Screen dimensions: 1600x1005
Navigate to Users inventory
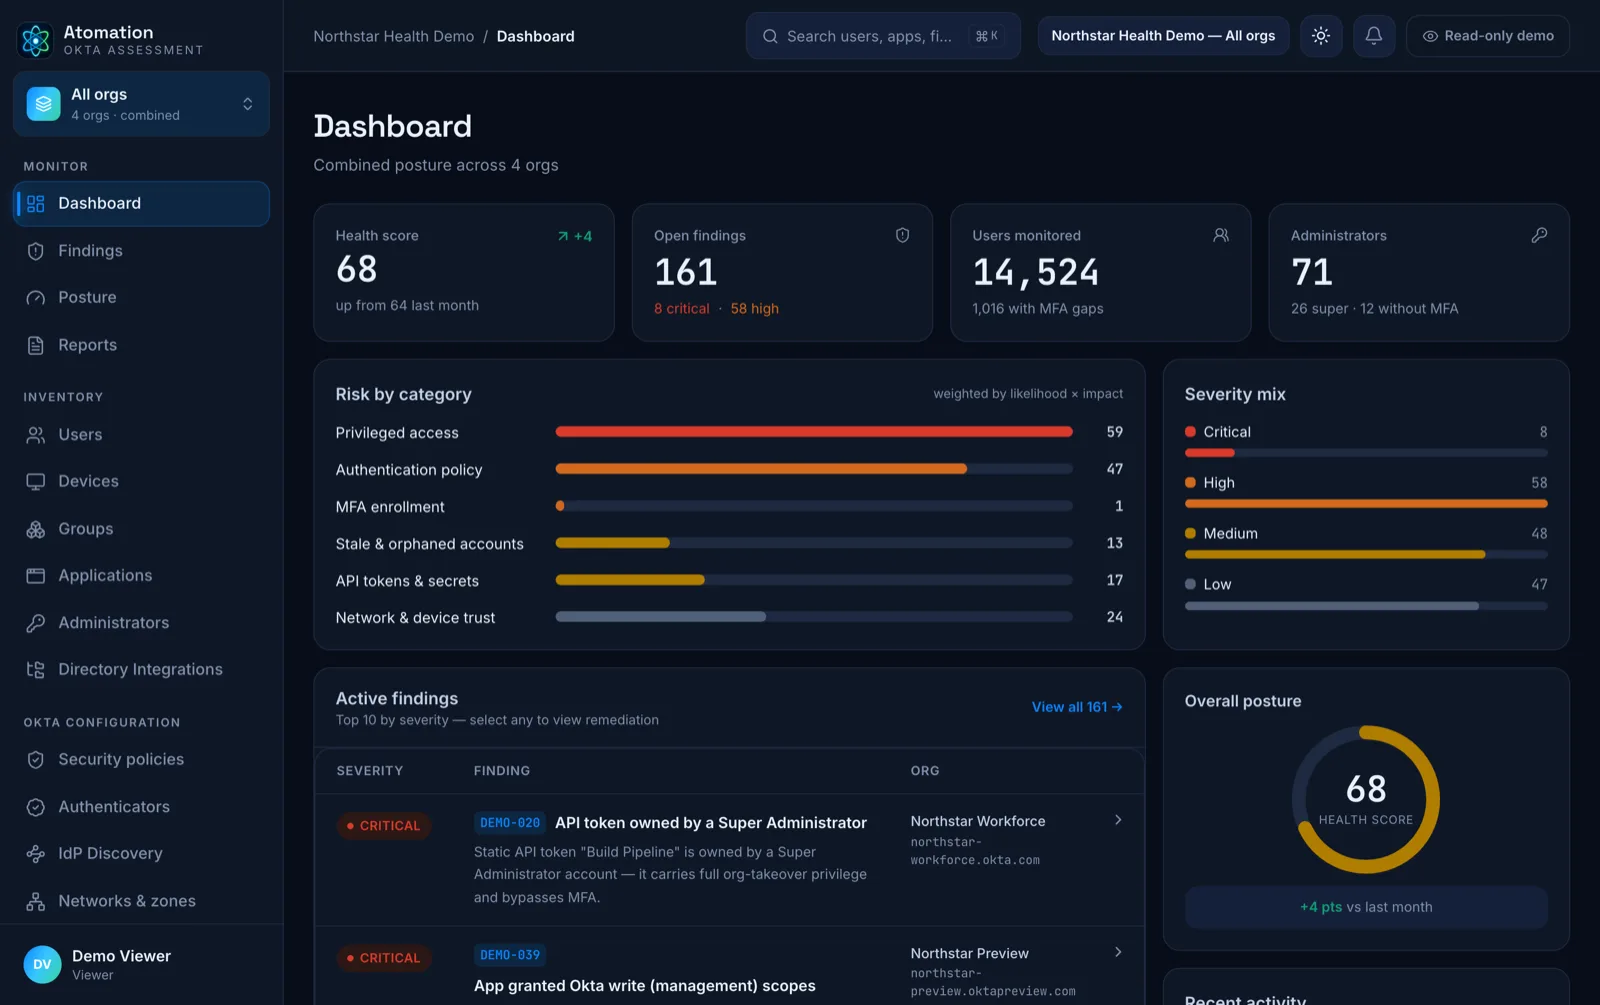pyautogui.click(x=141, y=435)
